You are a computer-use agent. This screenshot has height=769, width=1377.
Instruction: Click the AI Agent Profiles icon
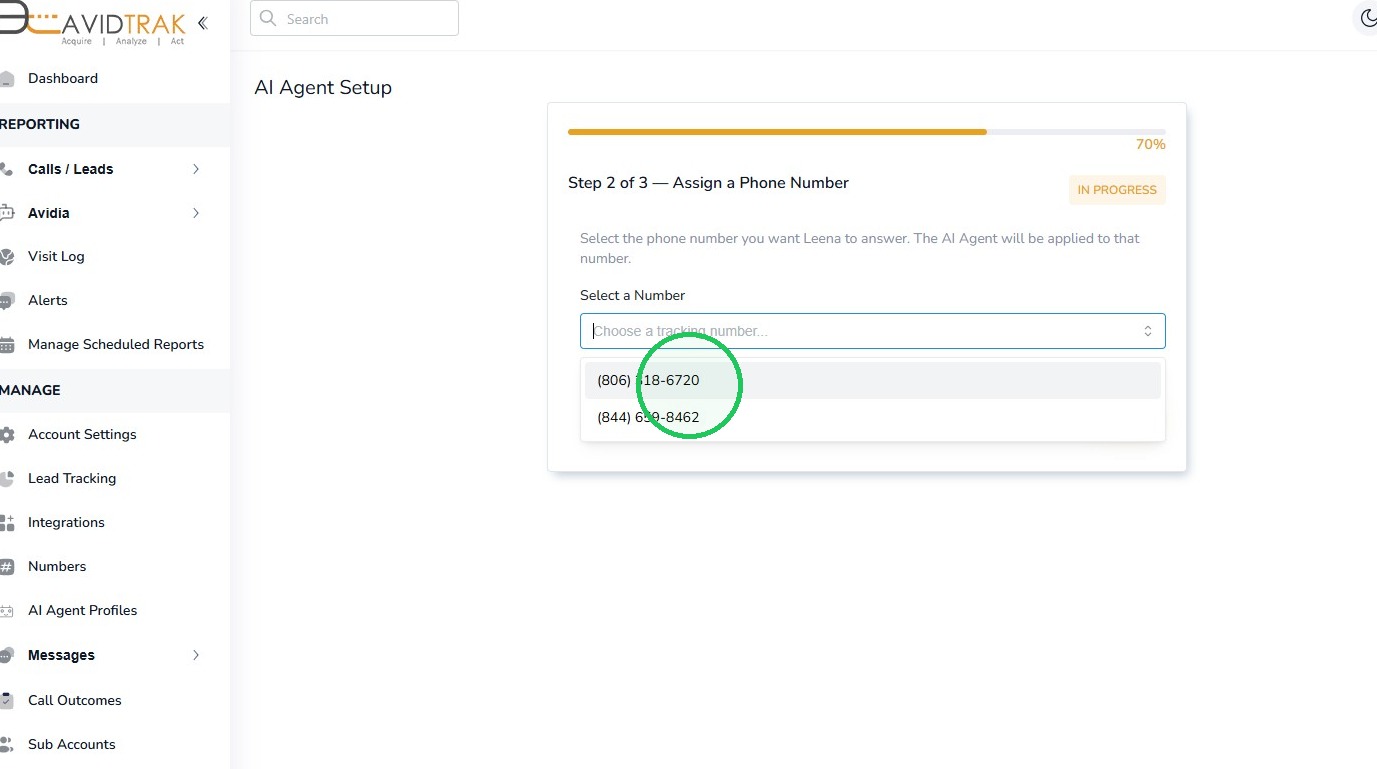6,611
